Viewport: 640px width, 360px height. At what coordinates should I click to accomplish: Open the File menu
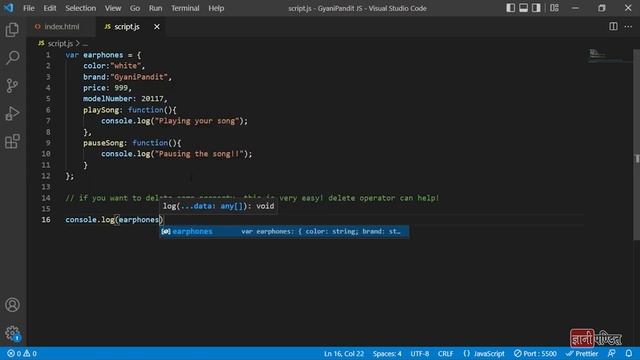tap(29, 8)
